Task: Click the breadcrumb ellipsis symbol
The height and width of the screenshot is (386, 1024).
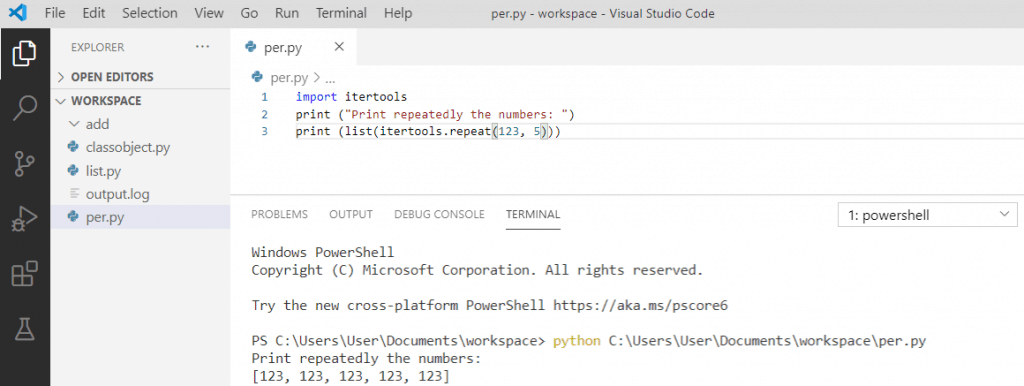Action: tap(330, 78)
